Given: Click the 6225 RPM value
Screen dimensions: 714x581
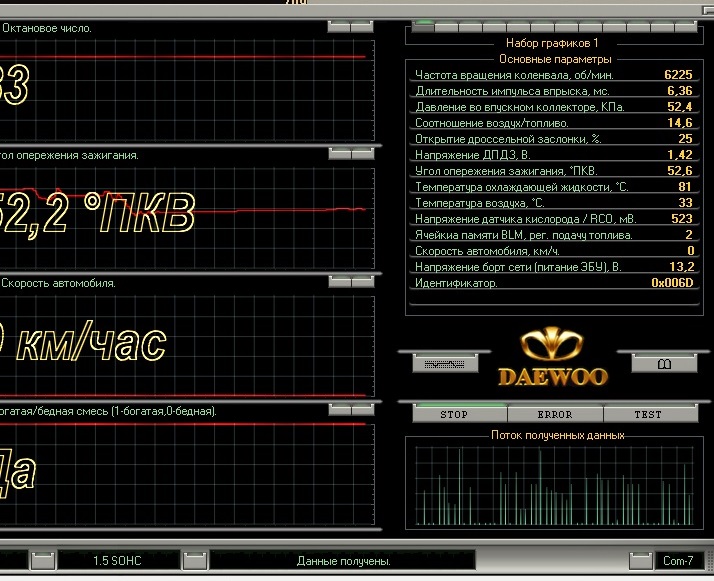Looking at the screenshot, I should click(678, 75).
